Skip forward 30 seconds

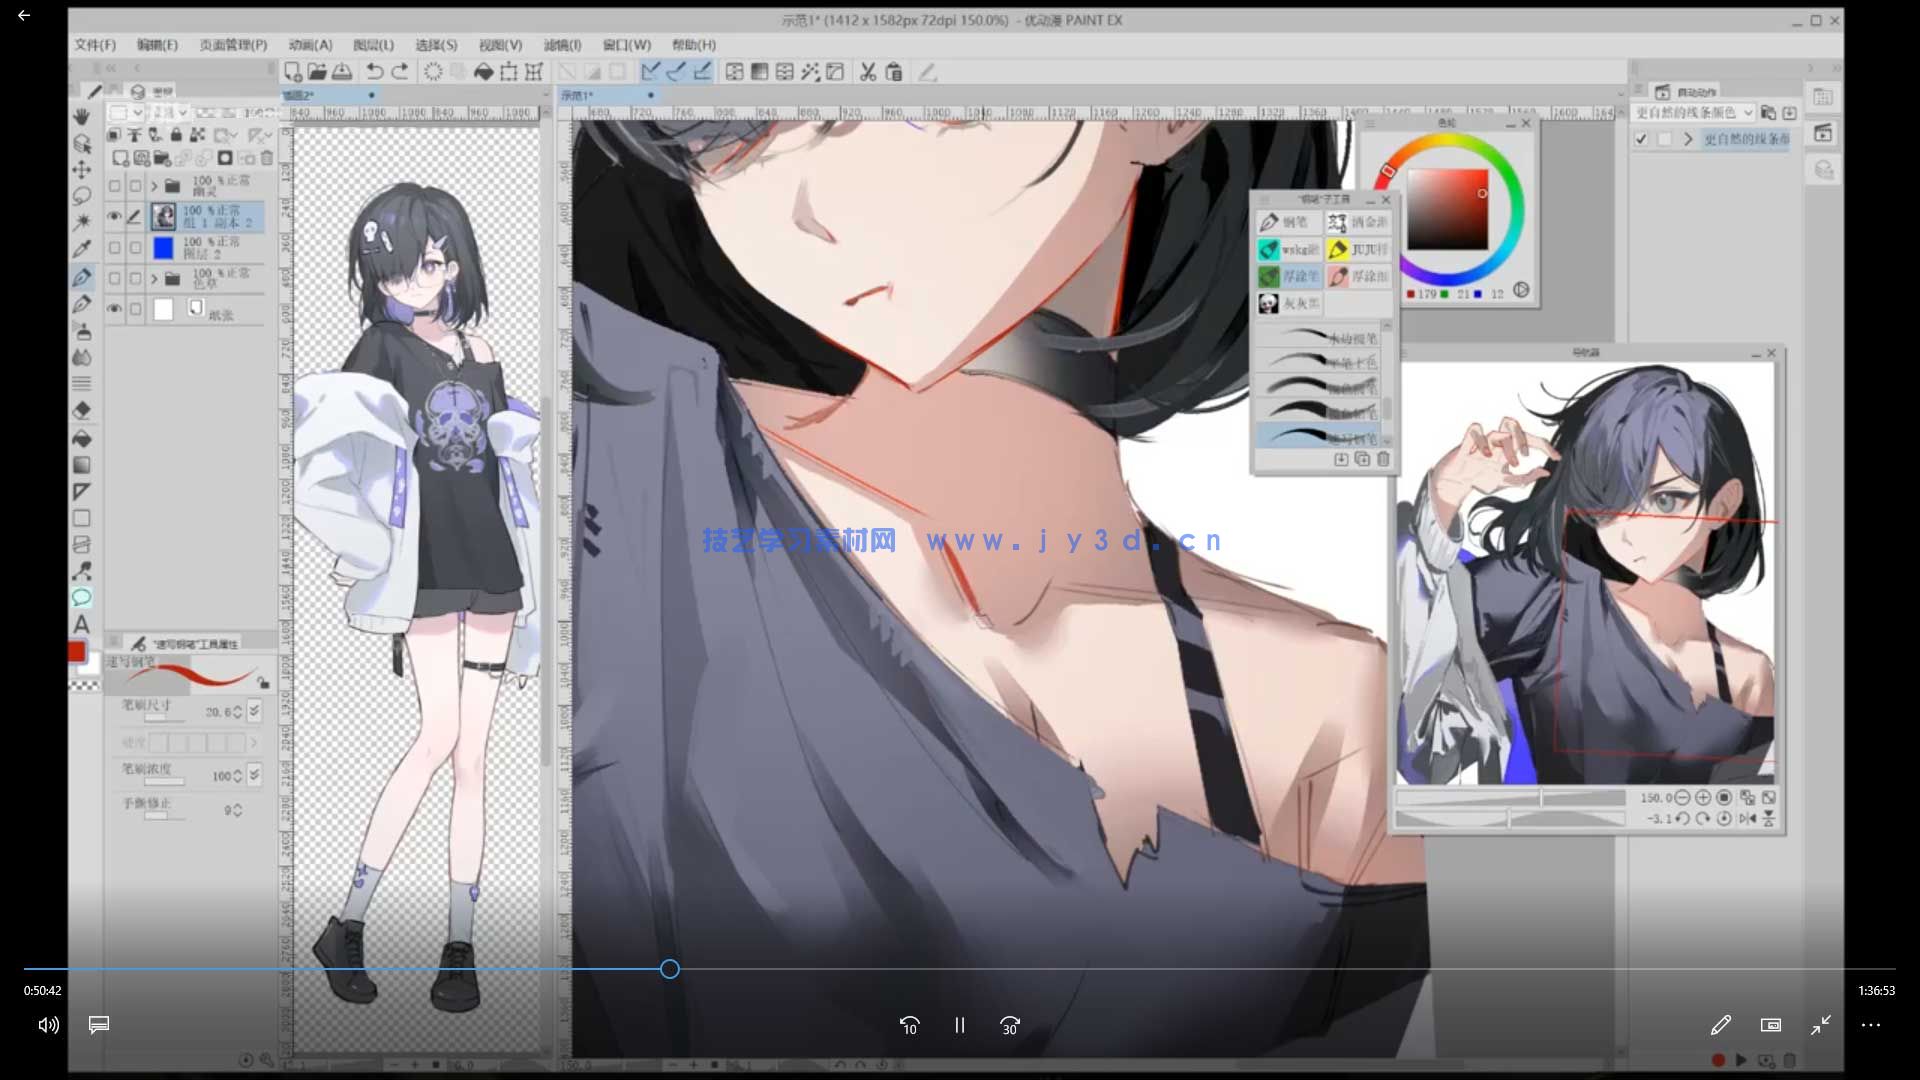point(1009,1025)
